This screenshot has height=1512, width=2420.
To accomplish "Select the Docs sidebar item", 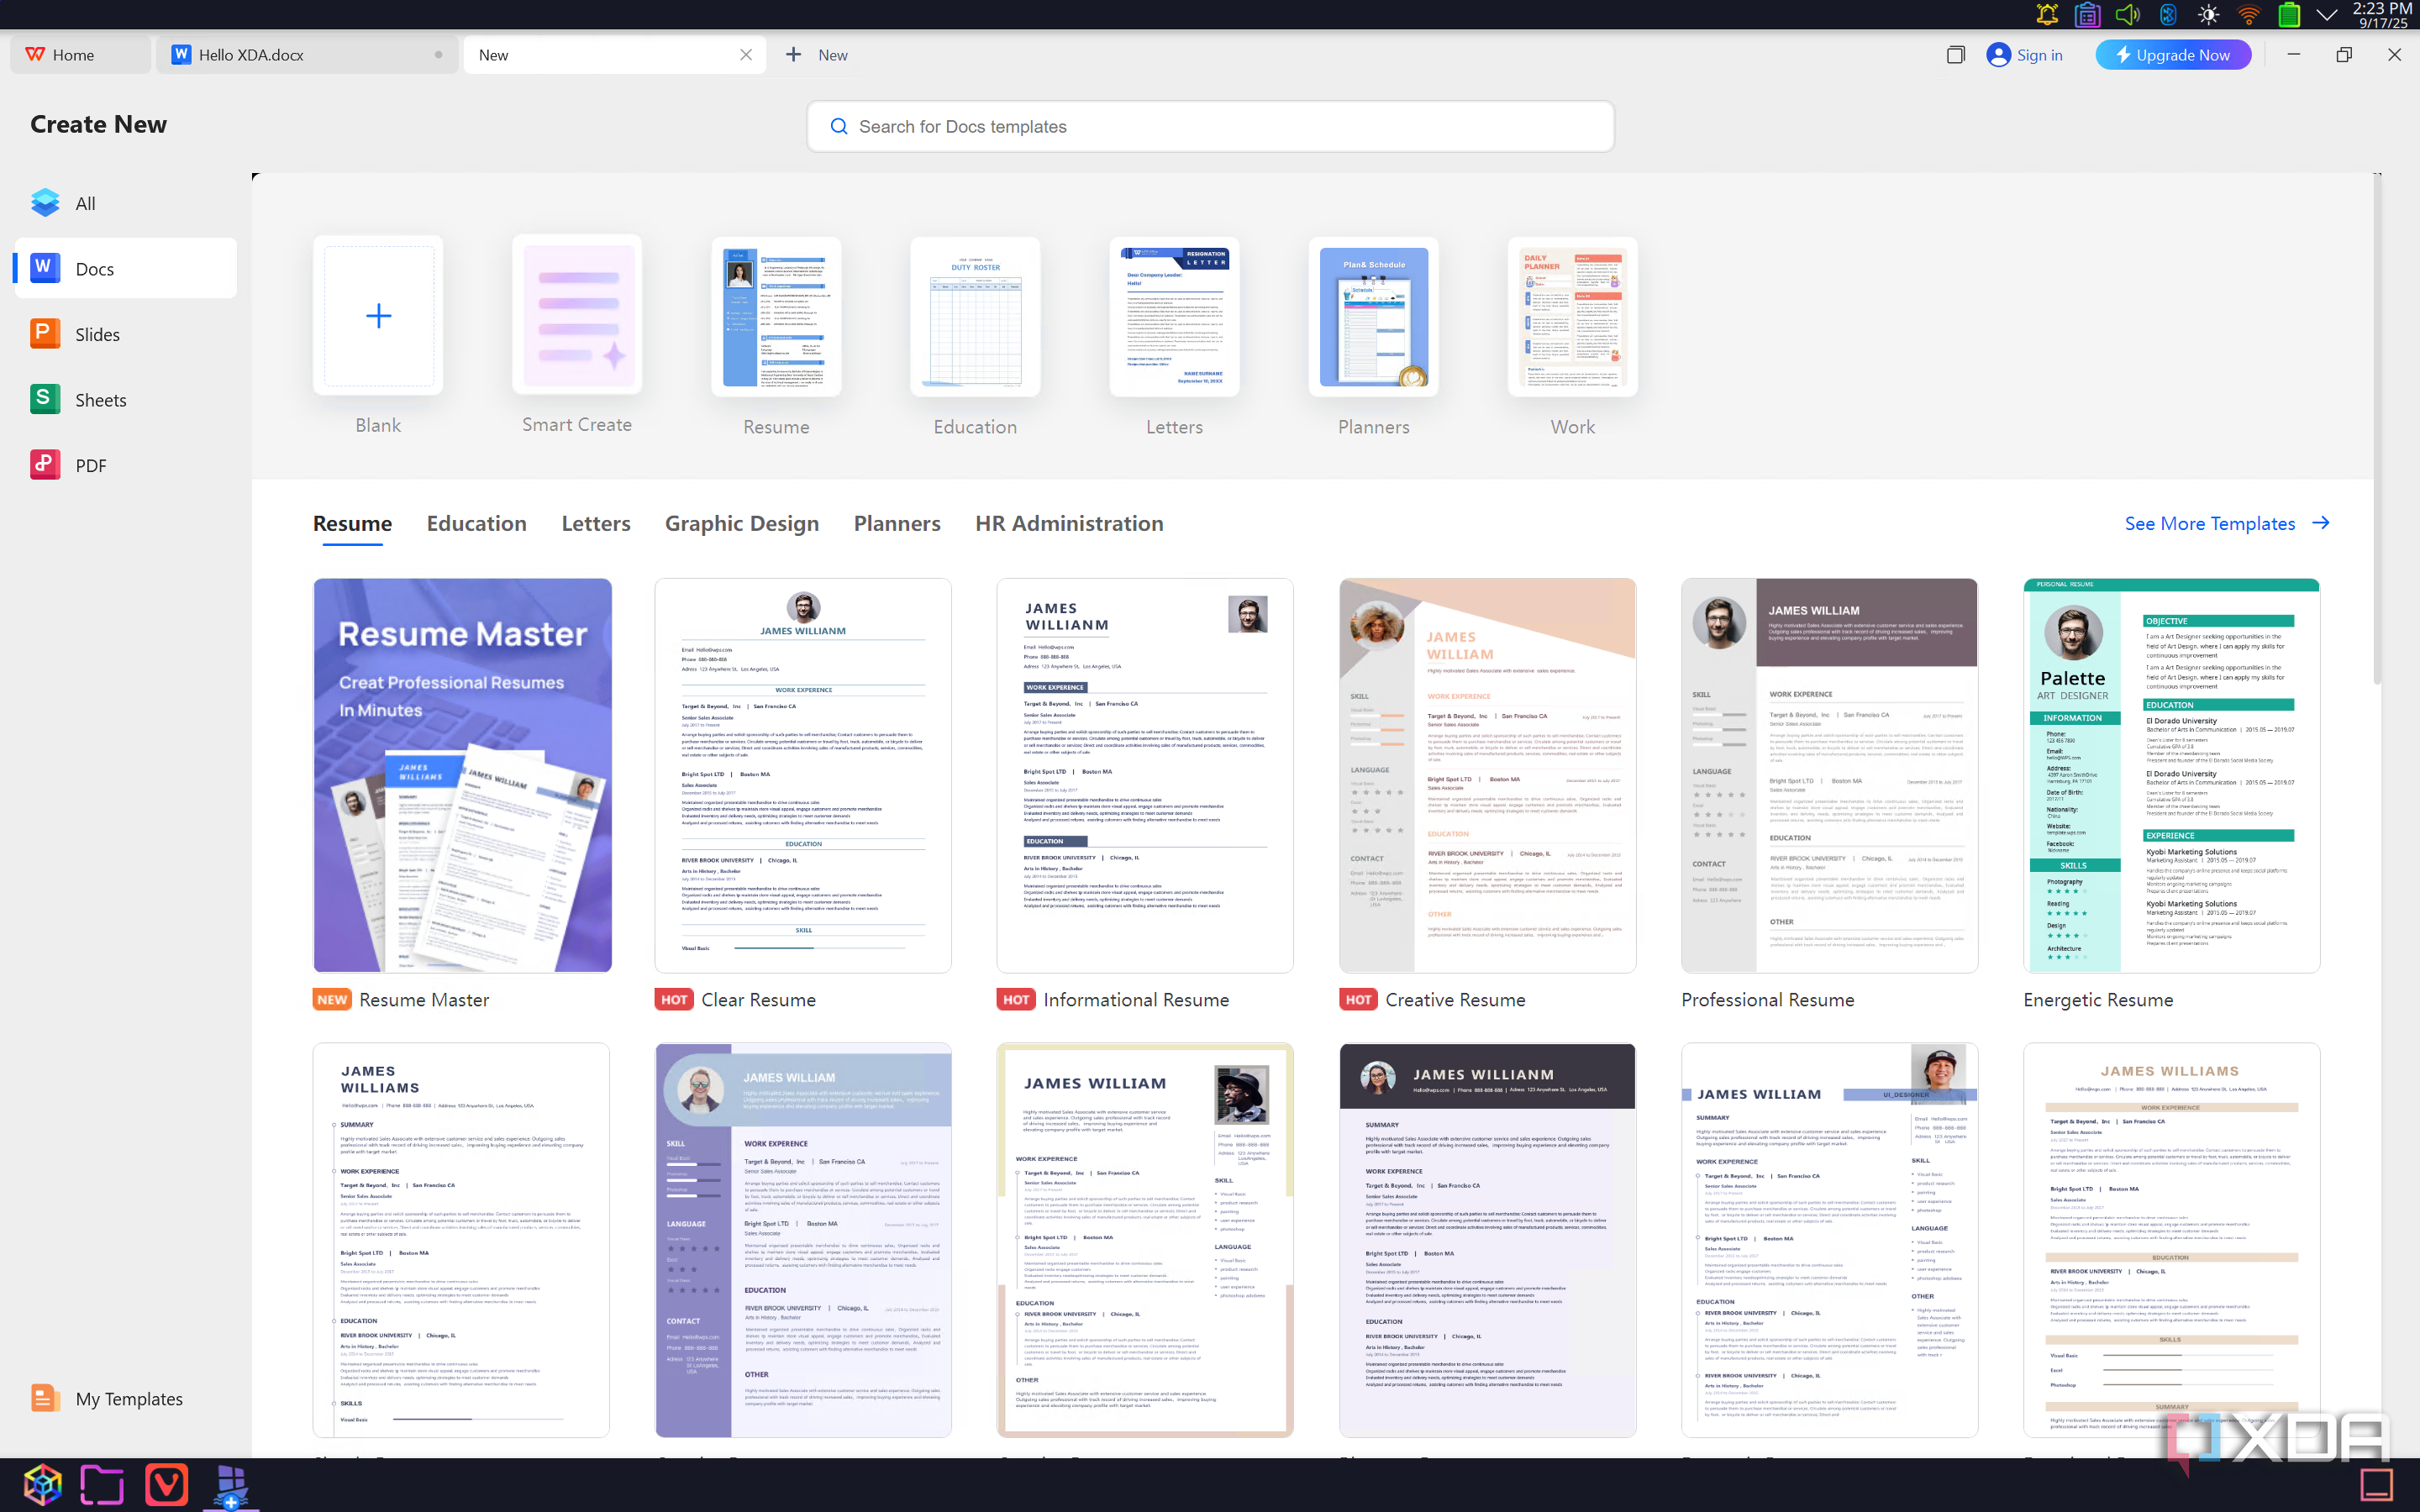I will pyautogui.click(x=126, y=268).
